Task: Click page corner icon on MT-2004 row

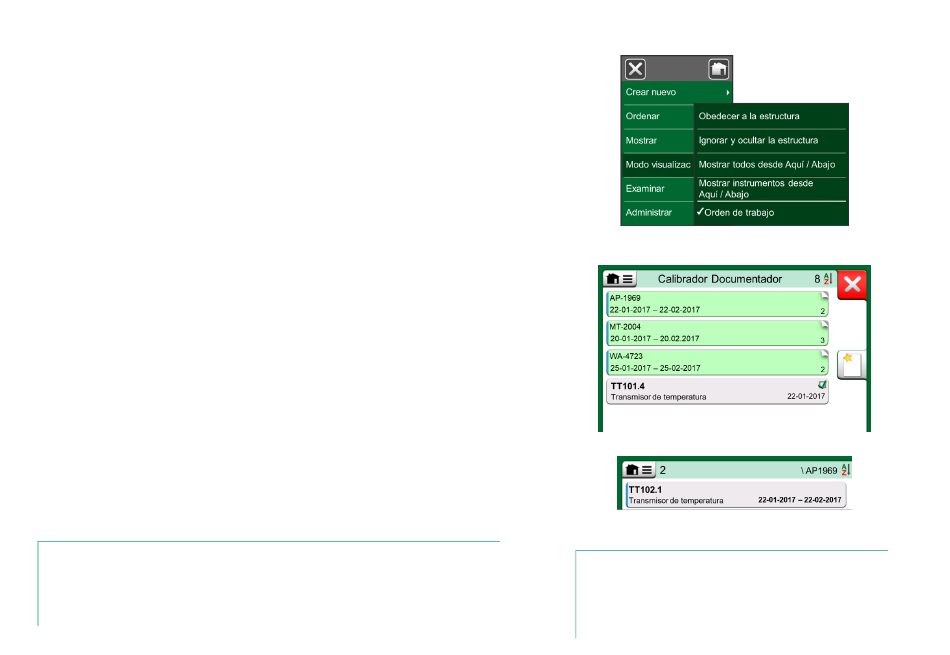Action: pyautogui.click(x=824, y=325)
